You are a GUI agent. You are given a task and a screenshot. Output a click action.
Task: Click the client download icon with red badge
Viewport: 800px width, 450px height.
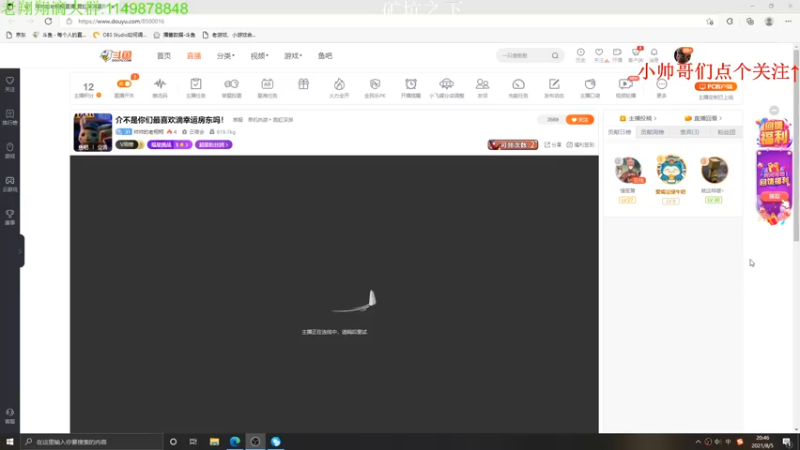[x=636, y=52]
